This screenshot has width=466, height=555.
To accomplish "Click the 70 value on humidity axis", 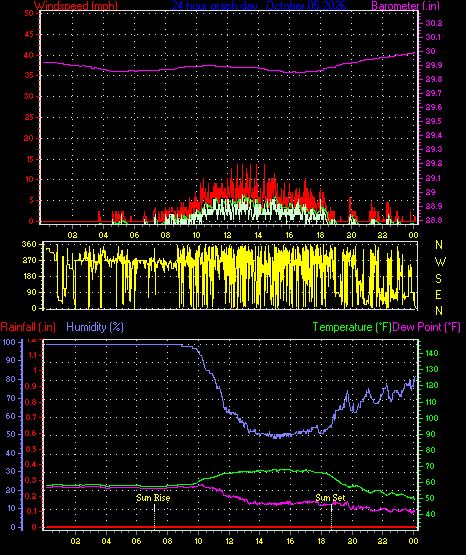I will tap(11, 398).
